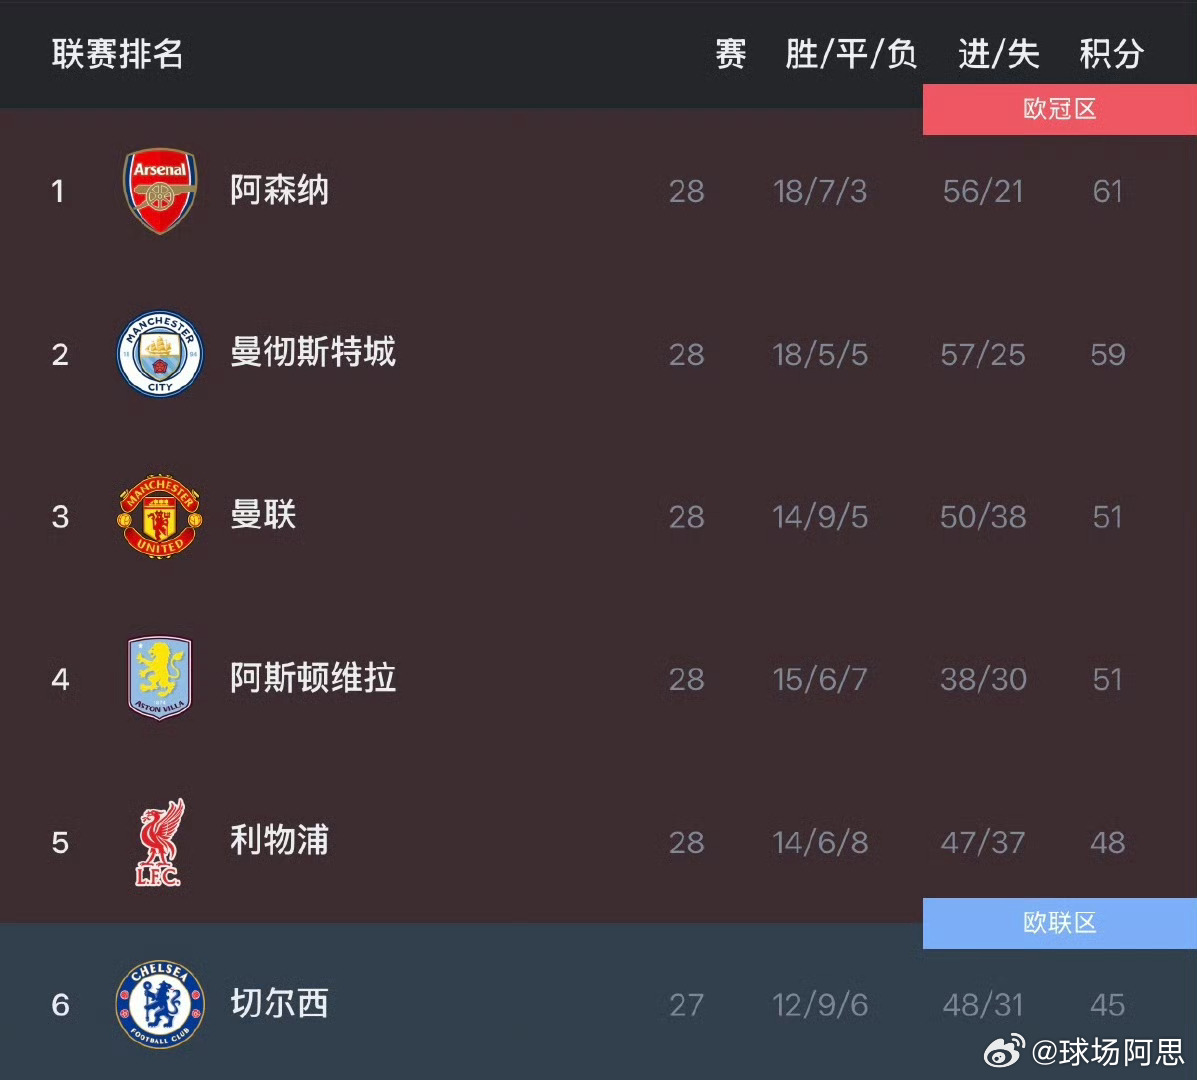
Task: Select the 欧冠区 red label
Action: coord(1060,109)
